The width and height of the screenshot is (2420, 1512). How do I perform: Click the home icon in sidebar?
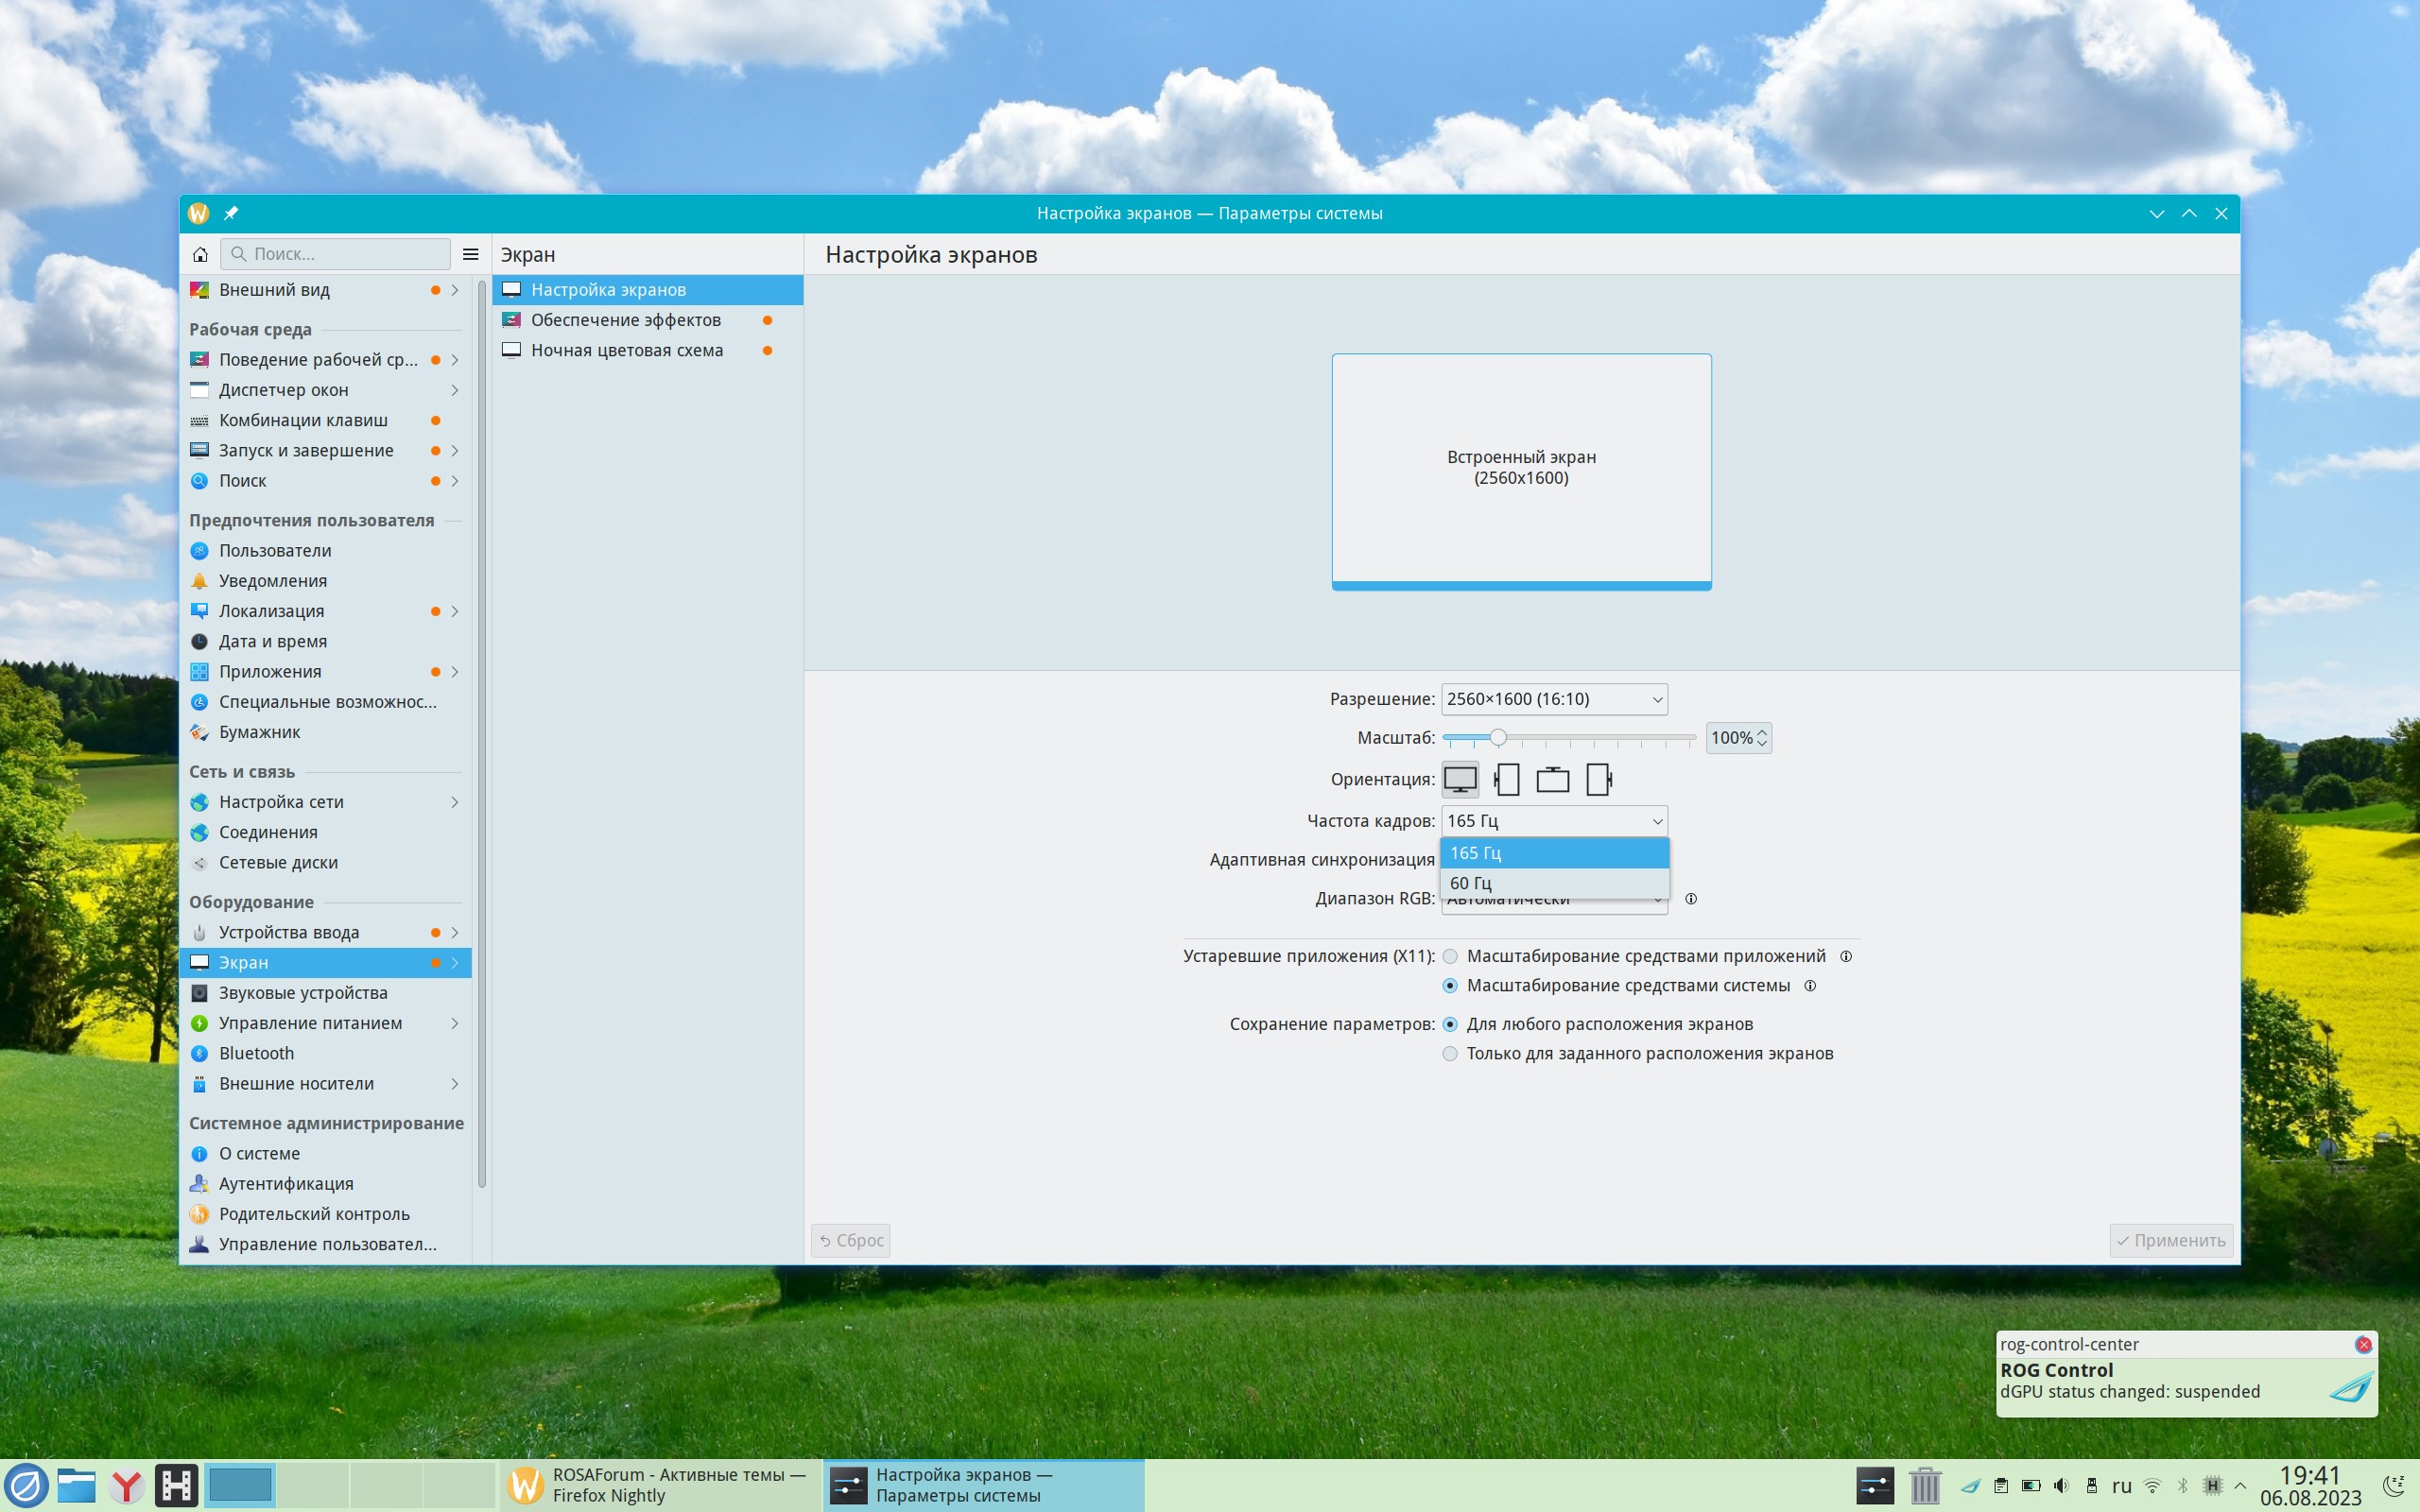[200, 254]
